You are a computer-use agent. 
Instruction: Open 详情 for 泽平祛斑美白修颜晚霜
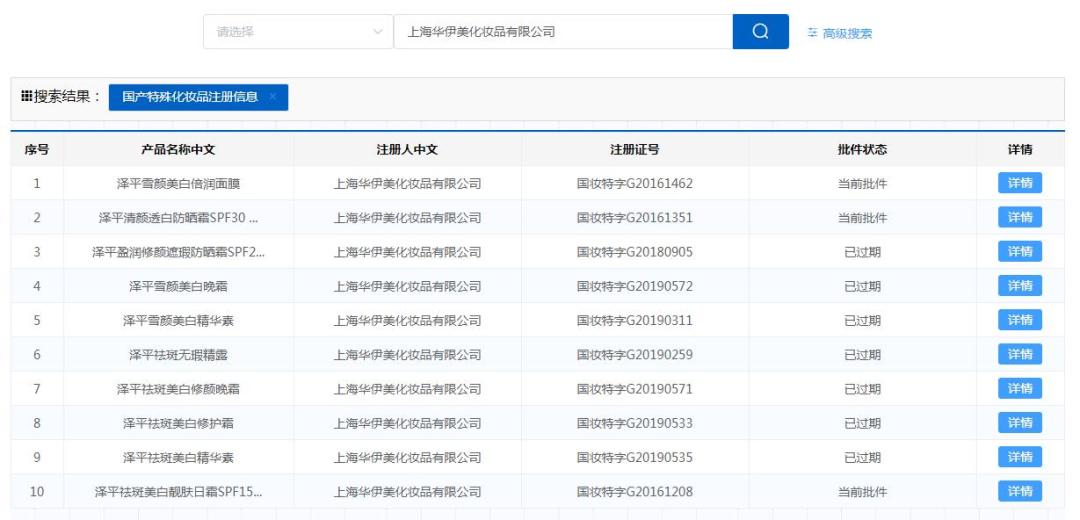coord(1020,388)
